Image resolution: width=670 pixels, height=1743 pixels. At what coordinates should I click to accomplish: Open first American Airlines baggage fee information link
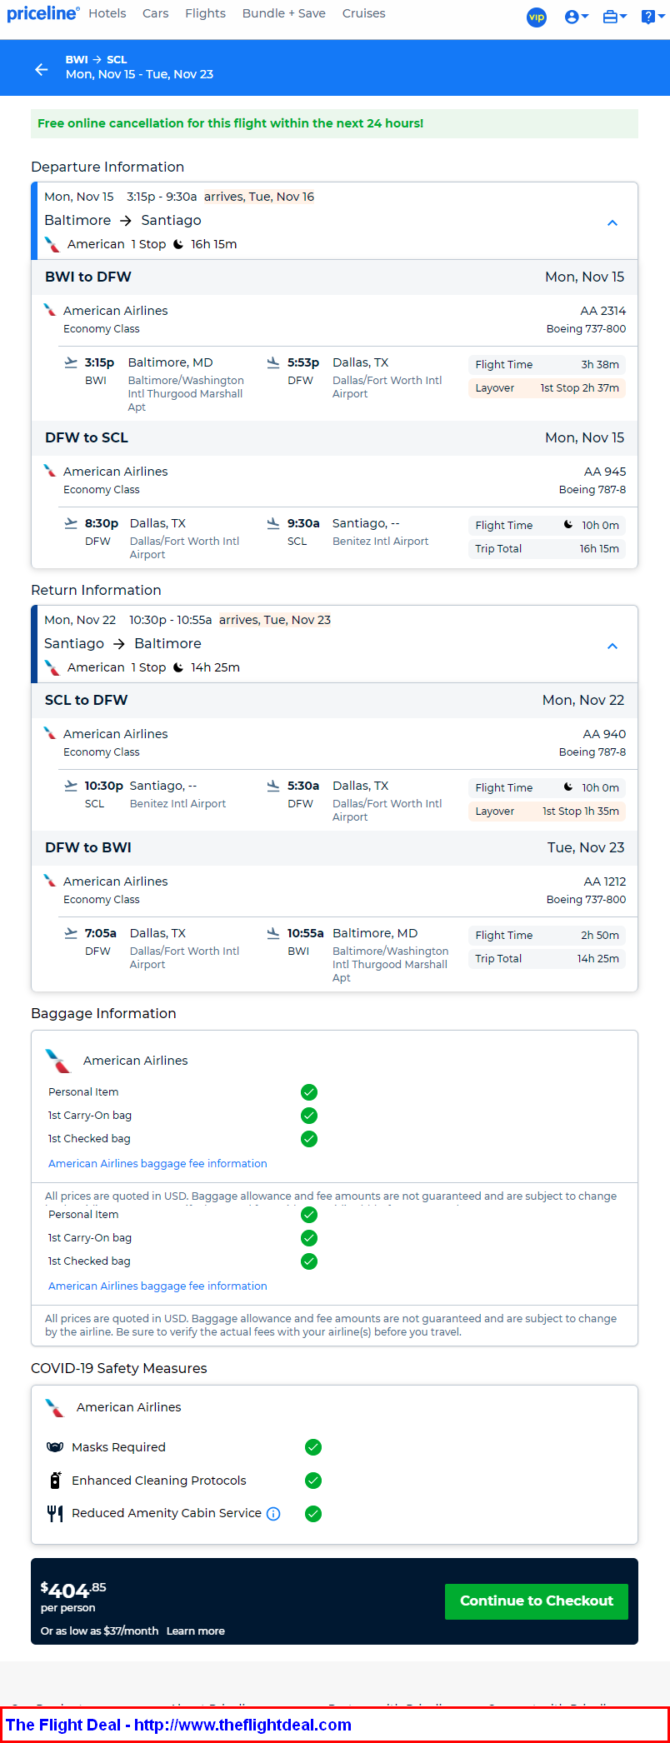(158, 1164)
